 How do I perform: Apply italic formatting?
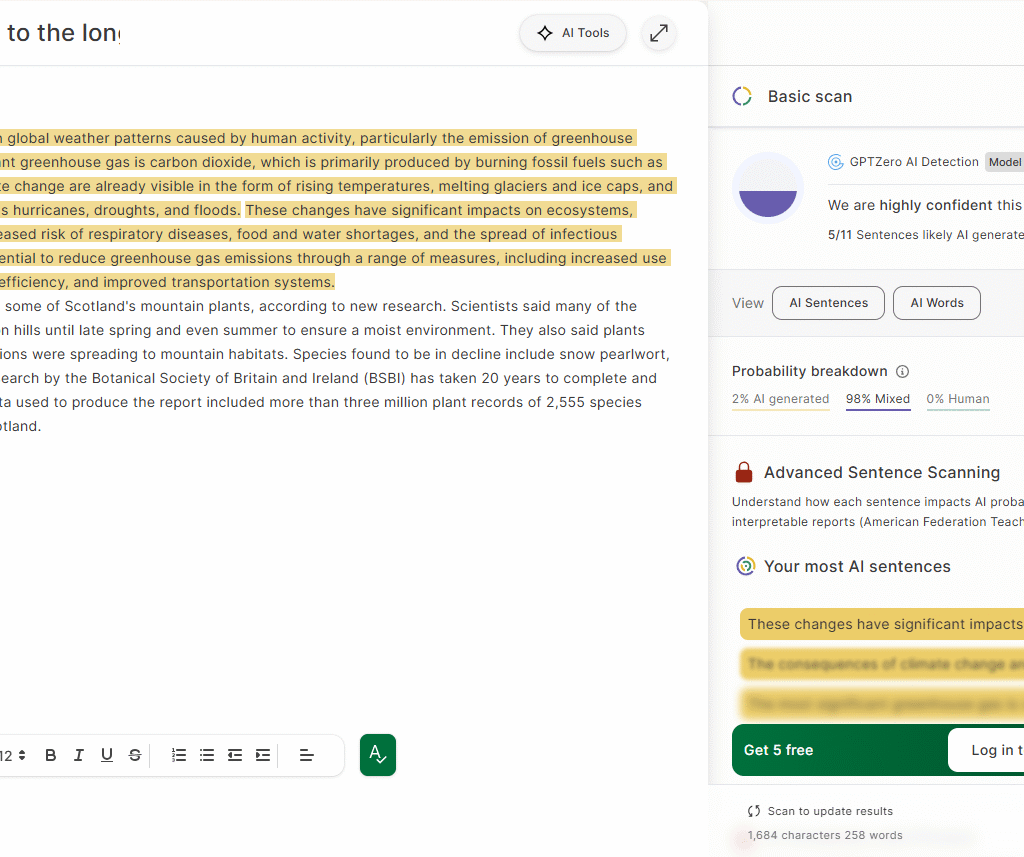tap(79, 755)
